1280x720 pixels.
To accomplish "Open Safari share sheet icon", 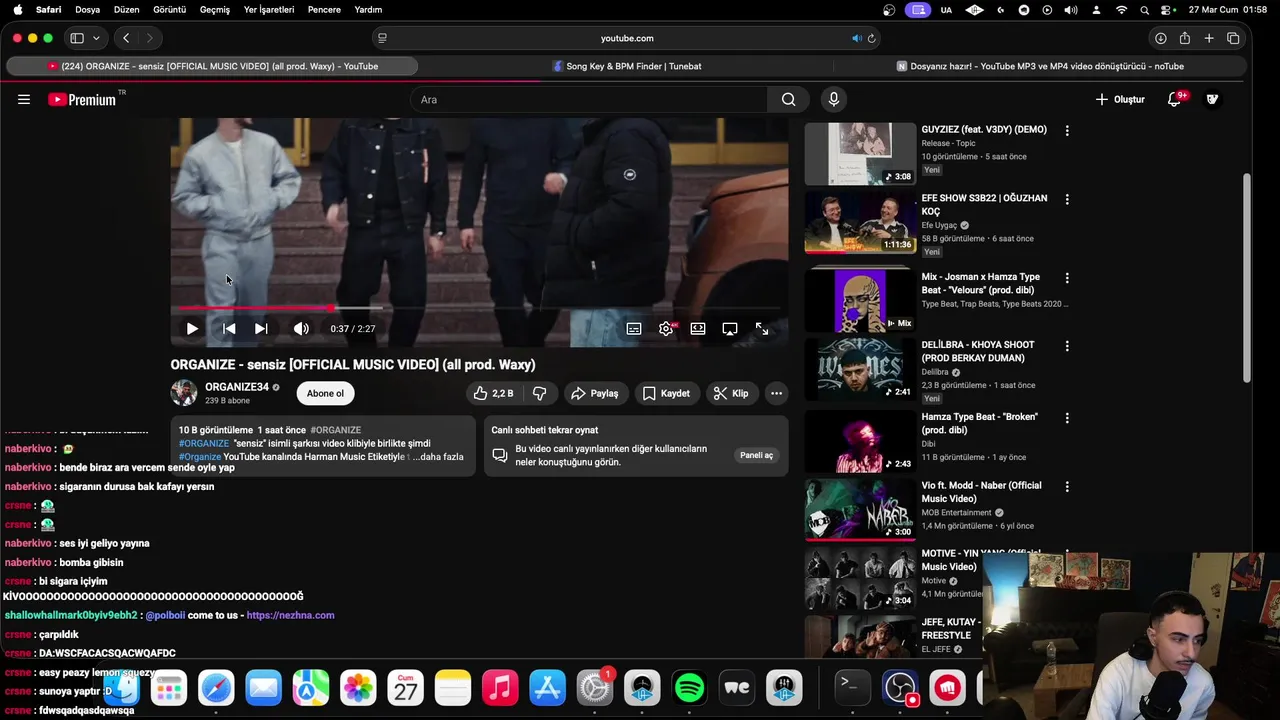I will [1185, 38].
